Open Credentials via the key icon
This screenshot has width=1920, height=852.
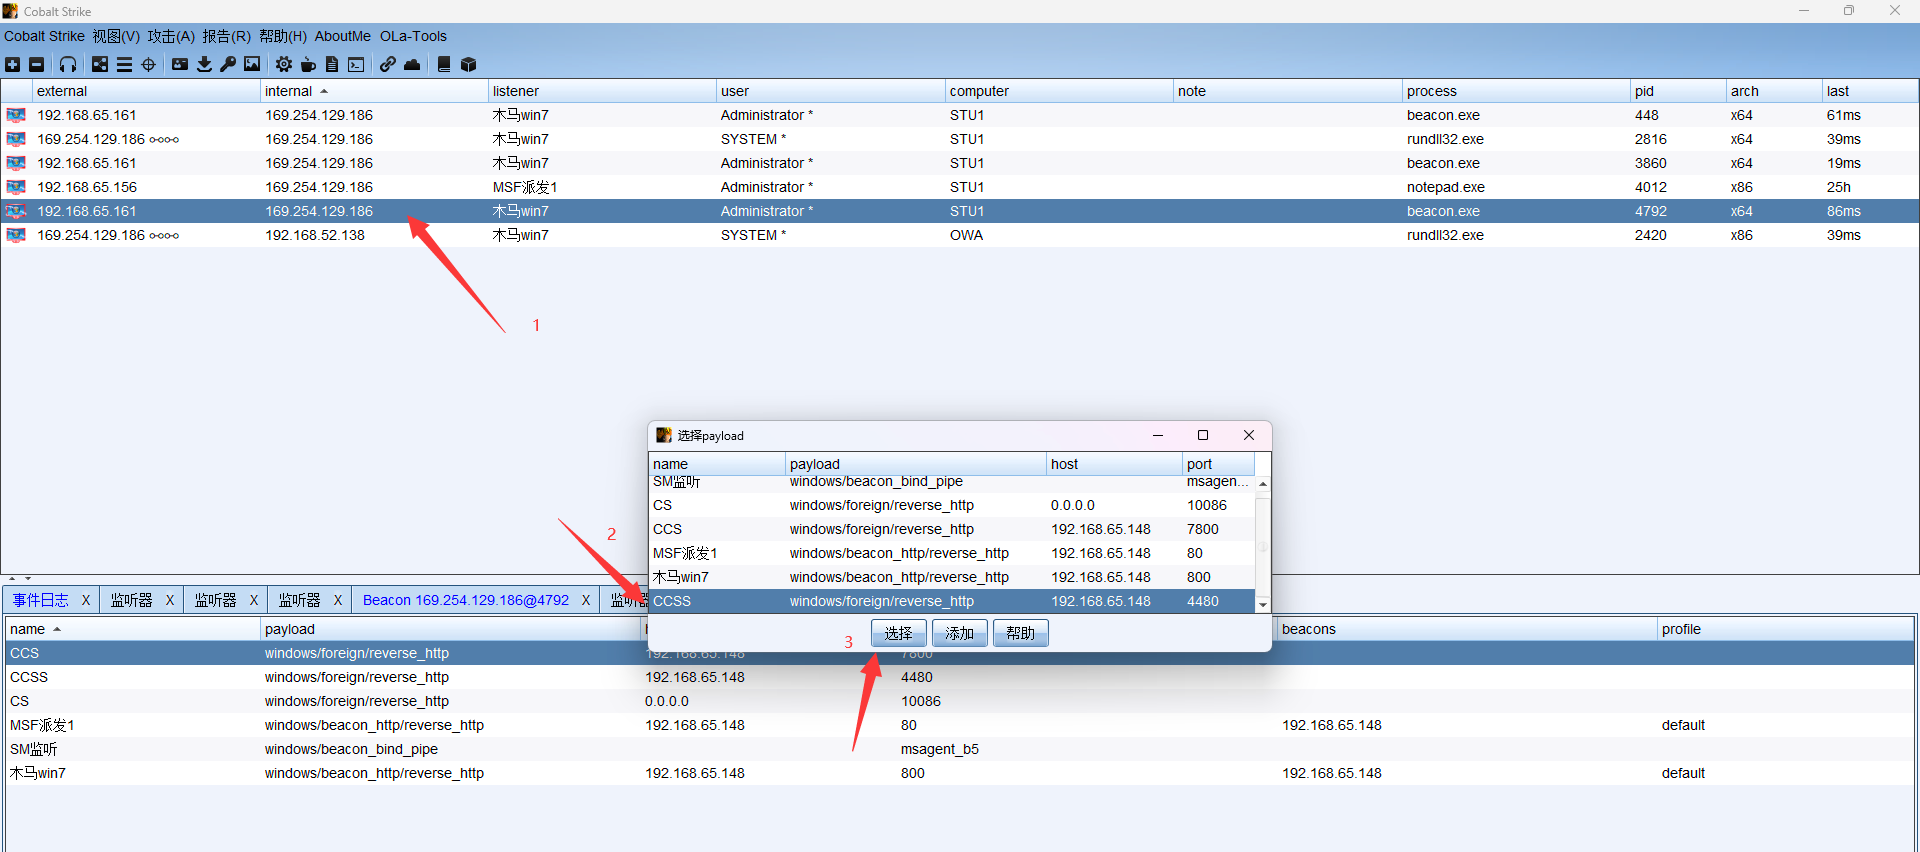tap(228, 65)
